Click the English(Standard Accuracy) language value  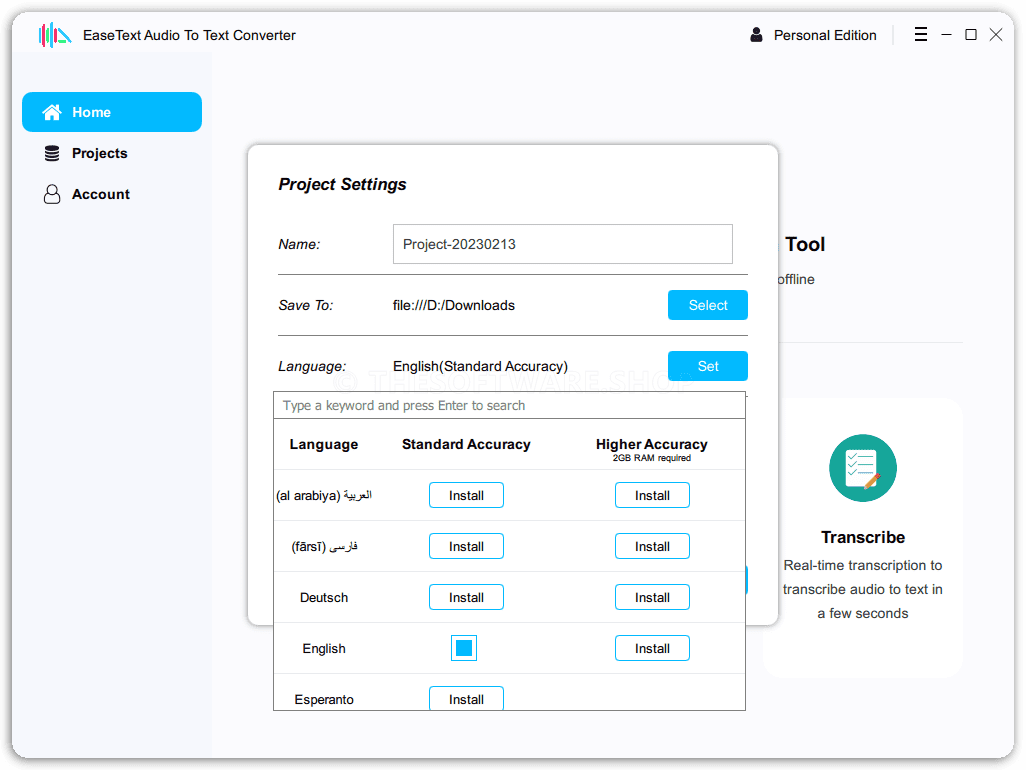click(480, 366)
